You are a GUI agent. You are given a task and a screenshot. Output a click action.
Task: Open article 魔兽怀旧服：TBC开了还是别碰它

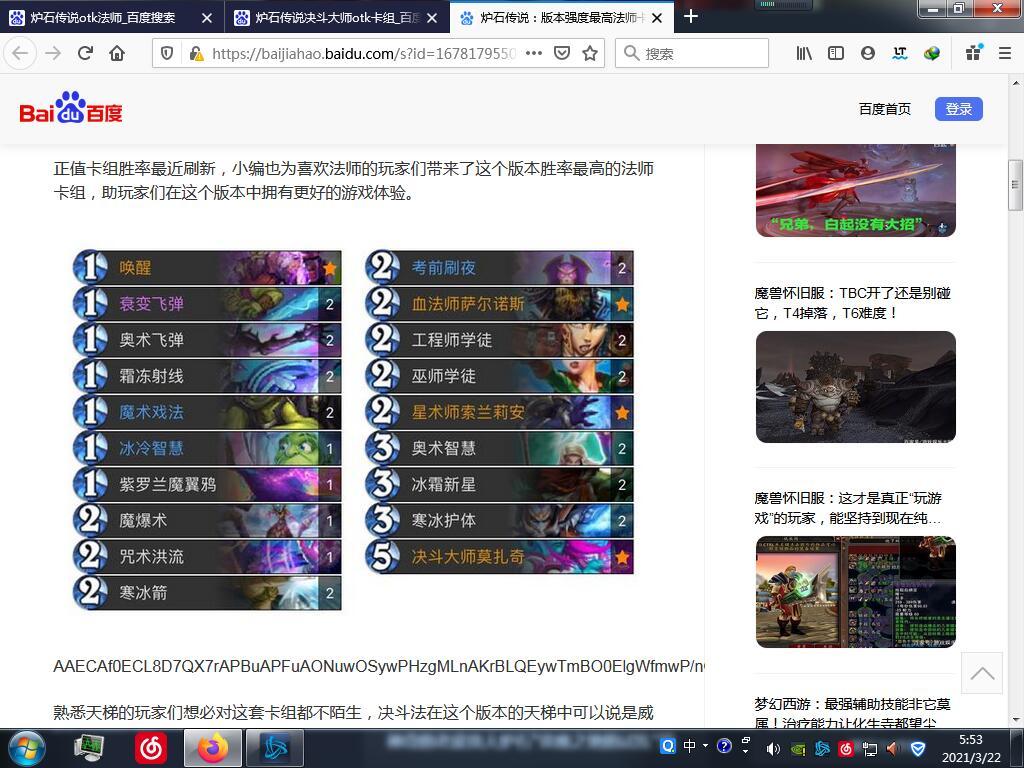pyautogui.click(x=853, y=303)
